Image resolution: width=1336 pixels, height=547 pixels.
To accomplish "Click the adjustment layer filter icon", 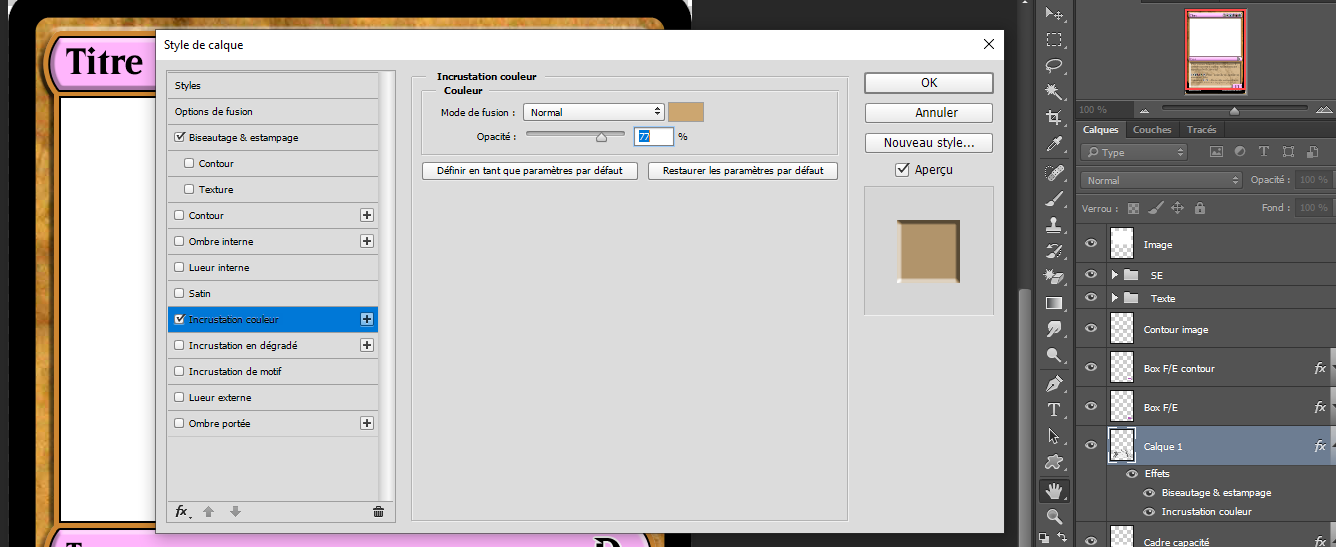I will click(x=1240, y=152).
